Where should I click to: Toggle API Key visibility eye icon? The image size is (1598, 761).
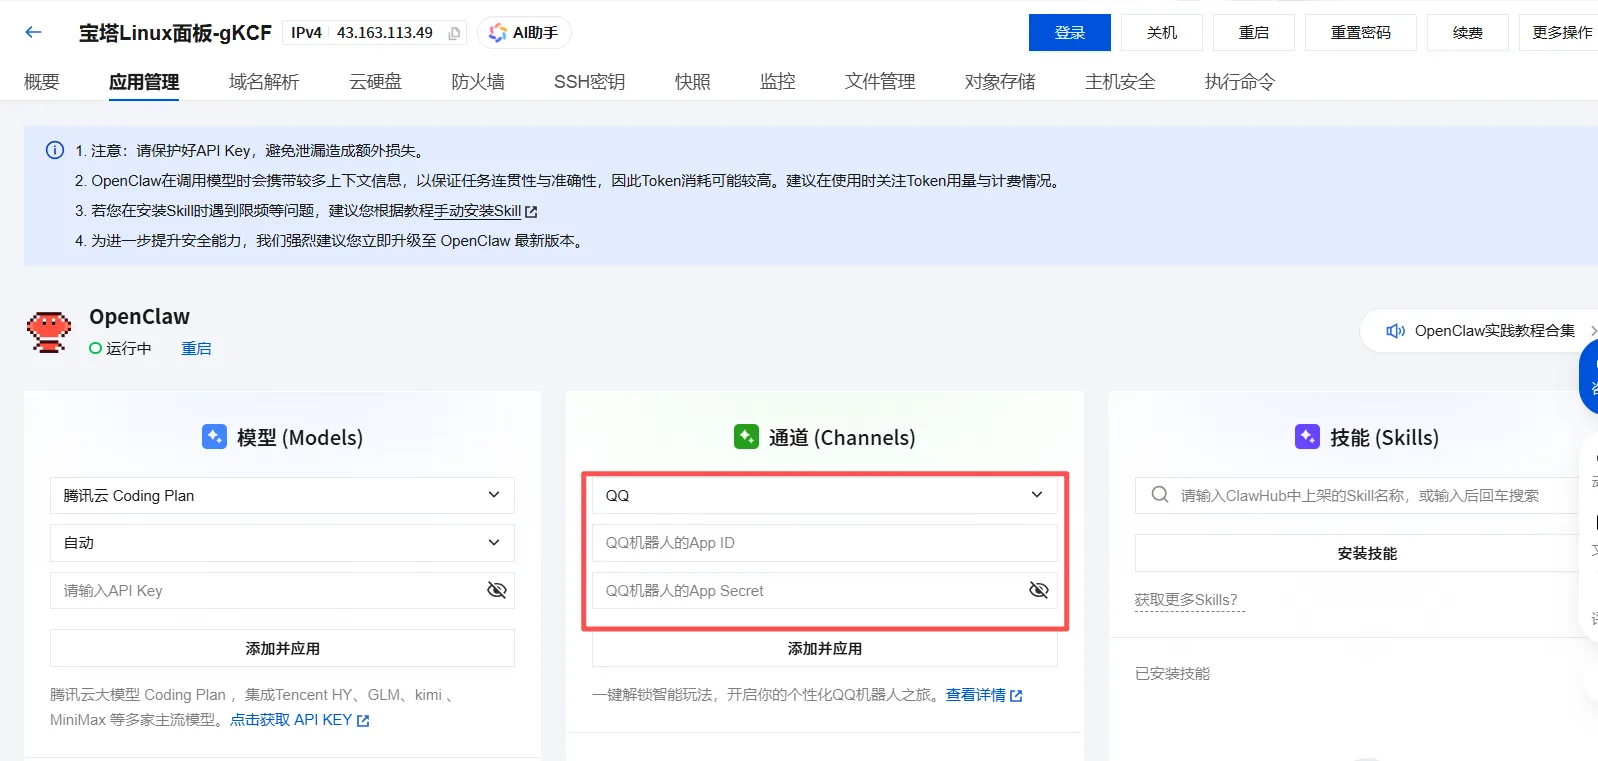click(x=496, y=590)
